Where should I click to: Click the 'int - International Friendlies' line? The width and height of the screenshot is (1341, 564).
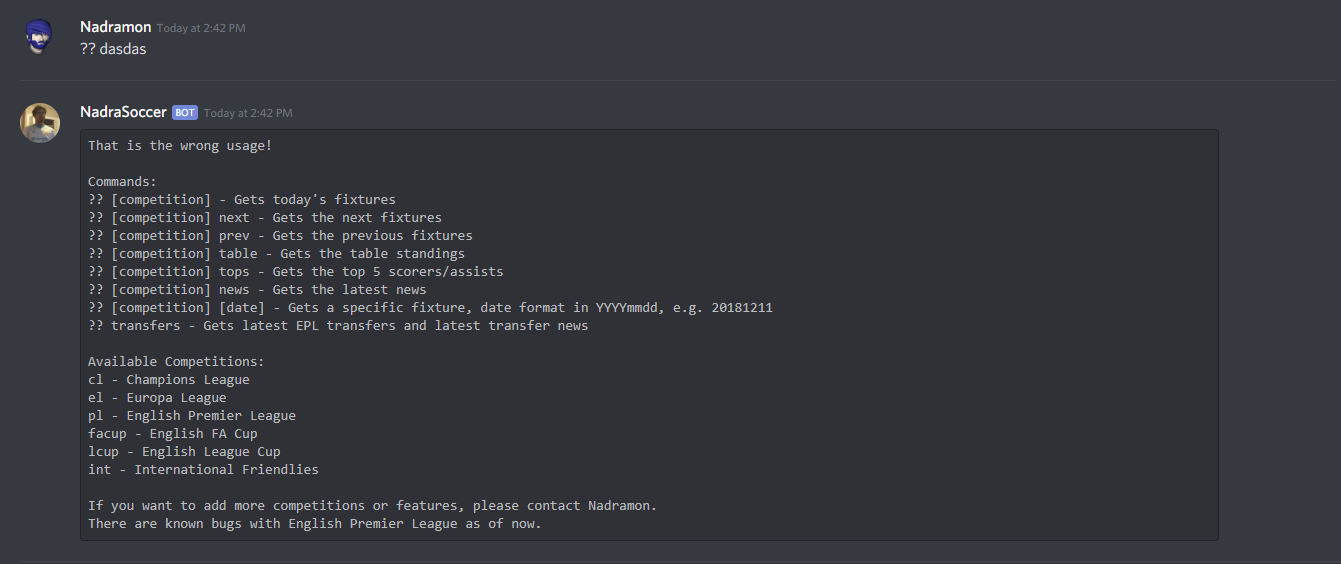[x=203, y=470]
